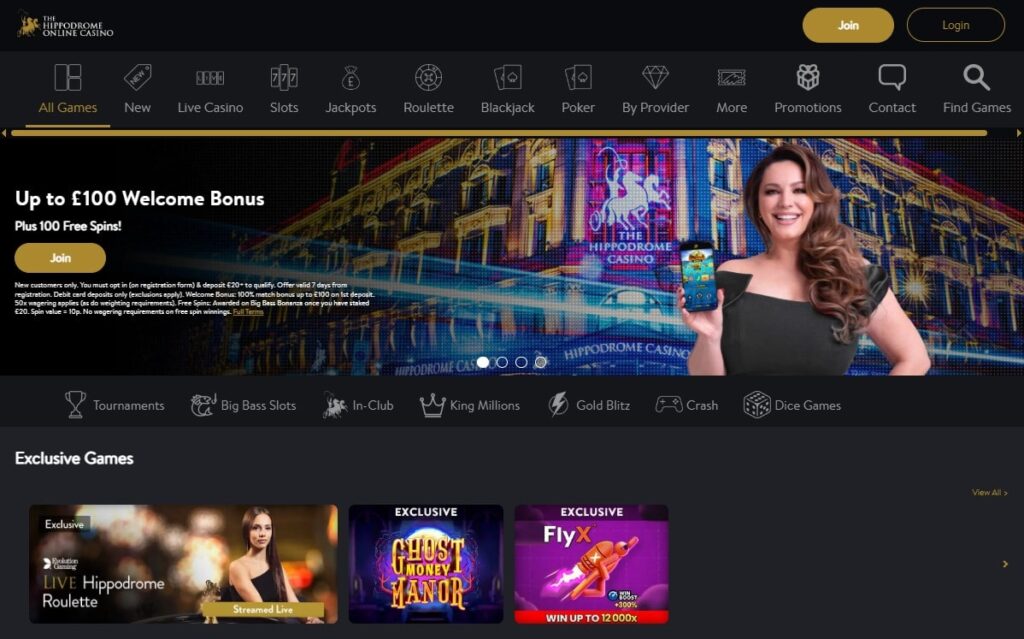The image size is (1024, 639).
Task: Go to the Live Casino menu label
Action: click(x=210, y=108)
